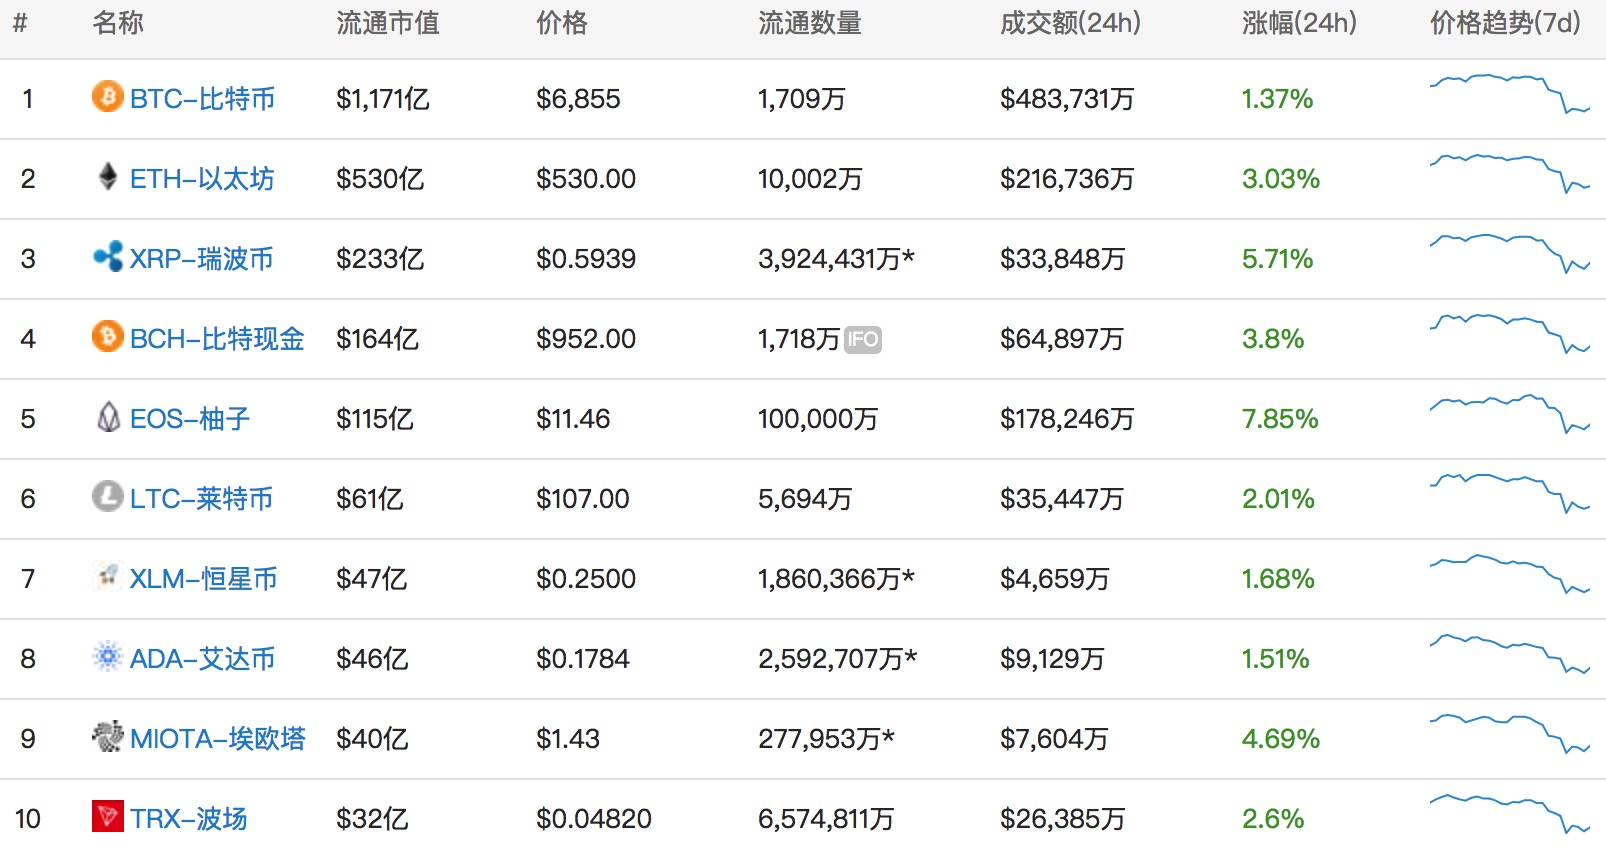This screenshot has width=1606, height=856.
Task: Click the red TRX Tron icon
Action: pyautogui.click(x=108, y=817)
